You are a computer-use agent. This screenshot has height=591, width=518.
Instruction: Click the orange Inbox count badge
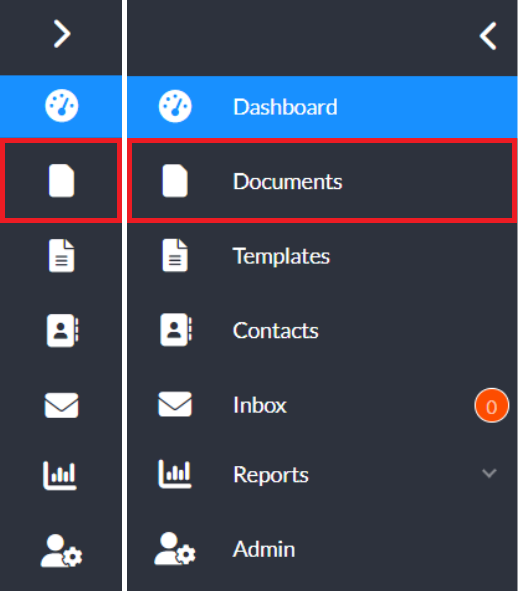[x=492, y=406]
